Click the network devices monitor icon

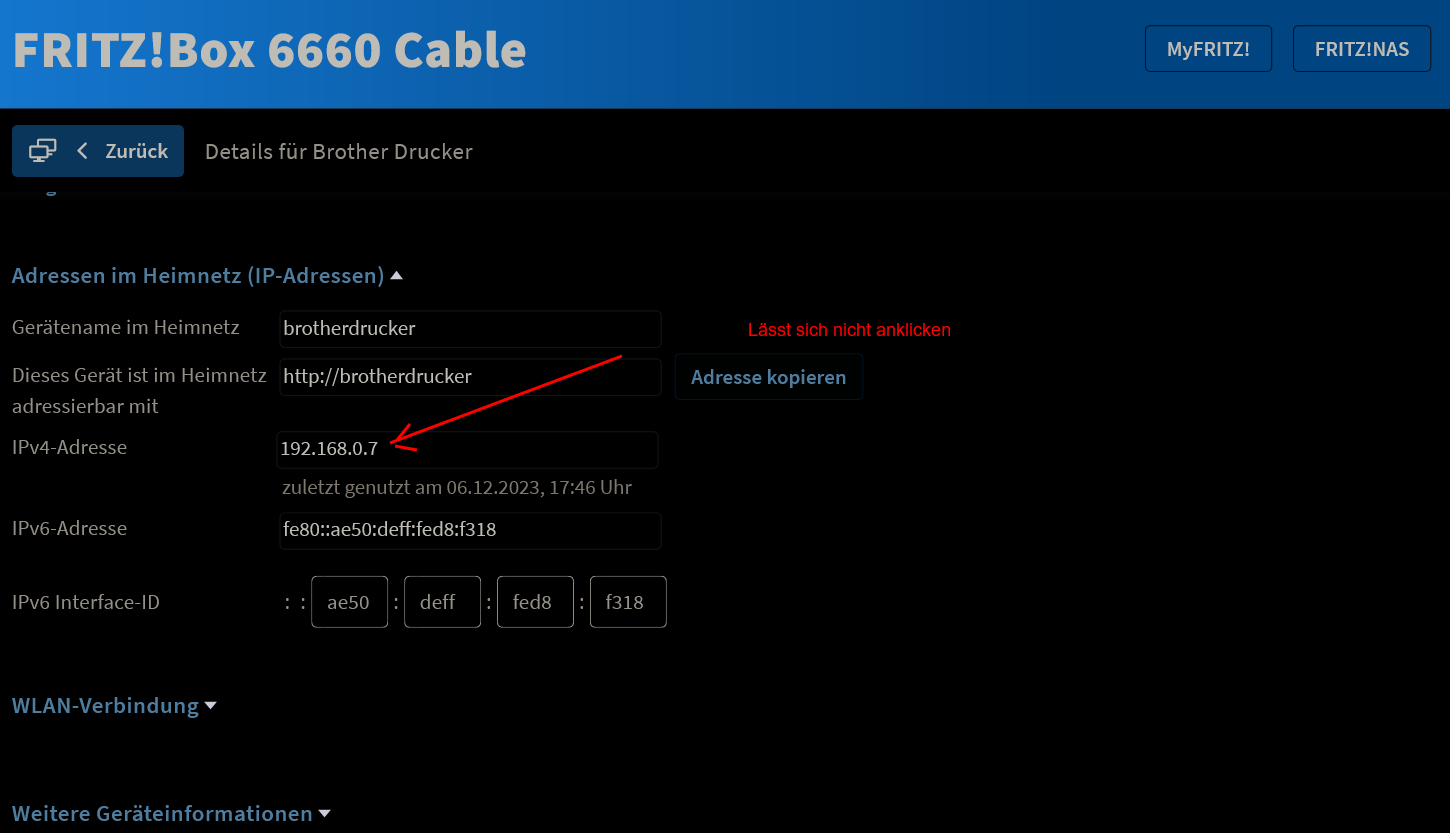pyautogui.click(x=43, y=151)
